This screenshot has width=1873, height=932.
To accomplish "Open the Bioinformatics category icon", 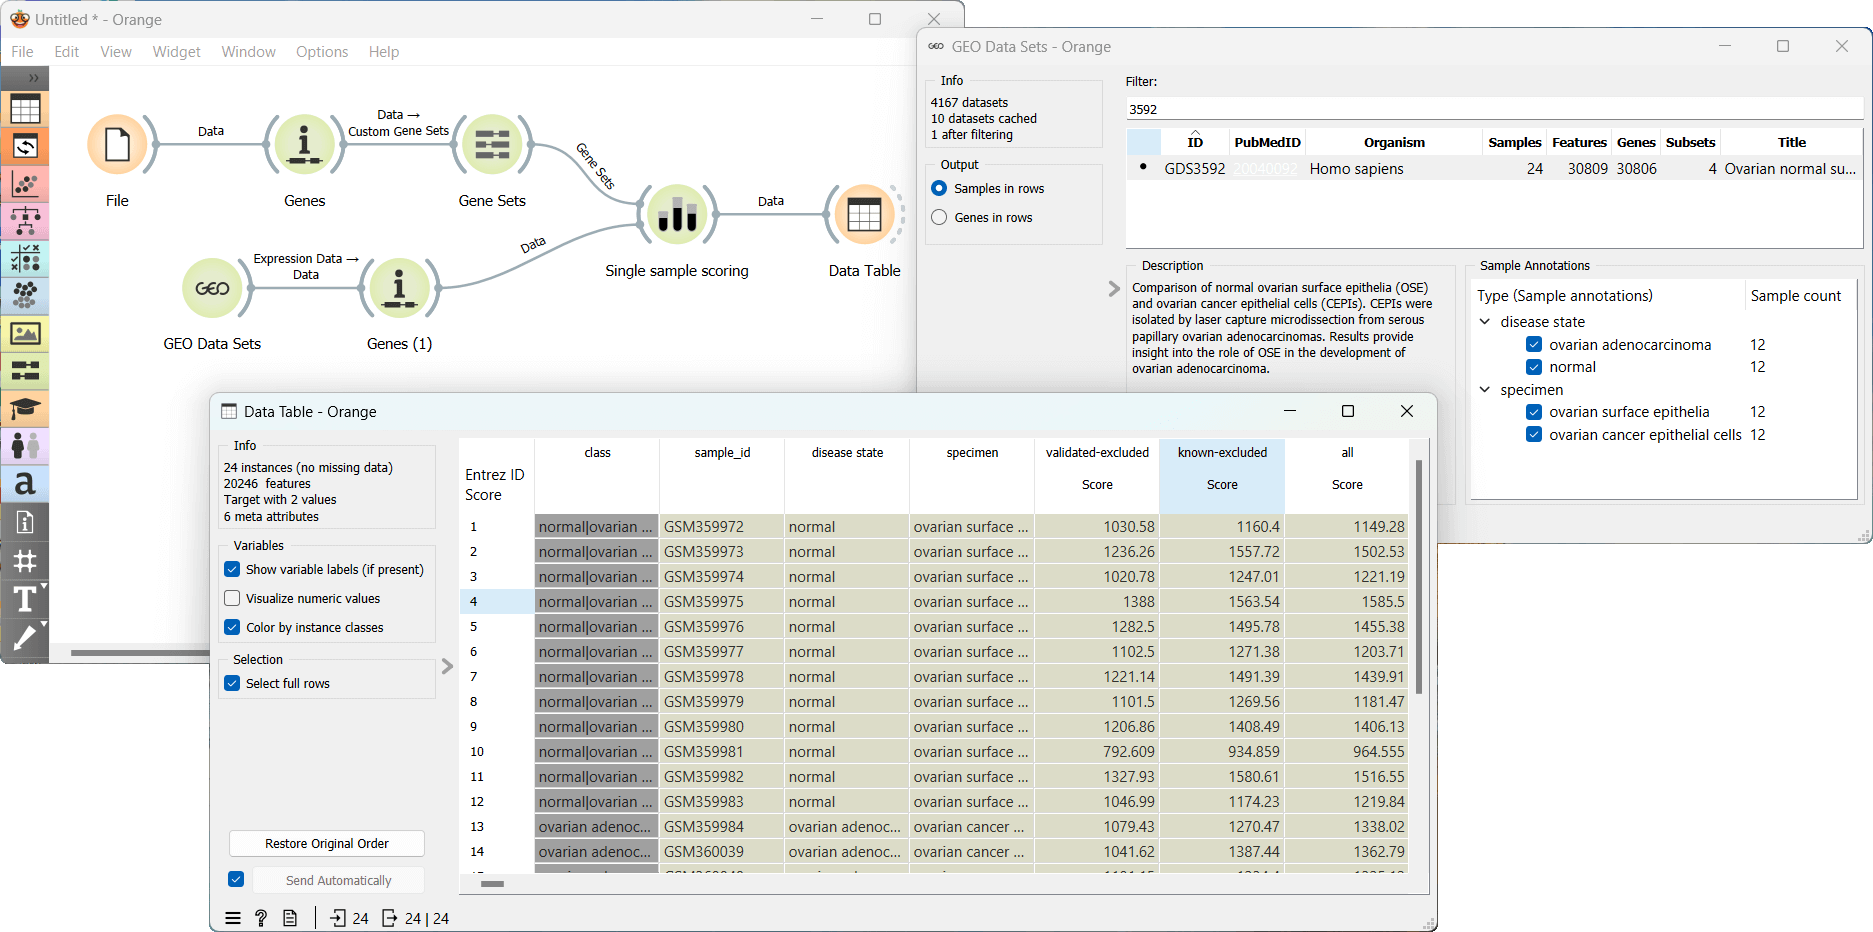I will (x=25, y=371).
